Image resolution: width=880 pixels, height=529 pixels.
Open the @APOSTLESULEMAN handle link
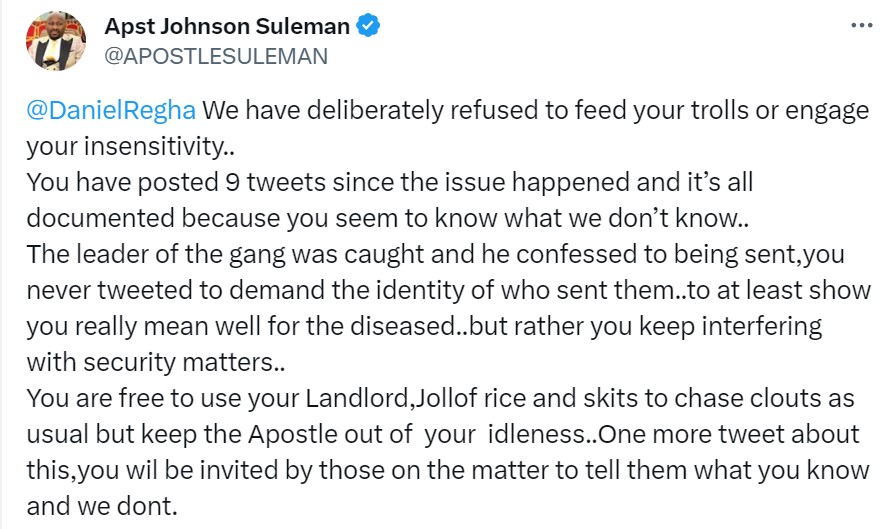click(217, 56)
